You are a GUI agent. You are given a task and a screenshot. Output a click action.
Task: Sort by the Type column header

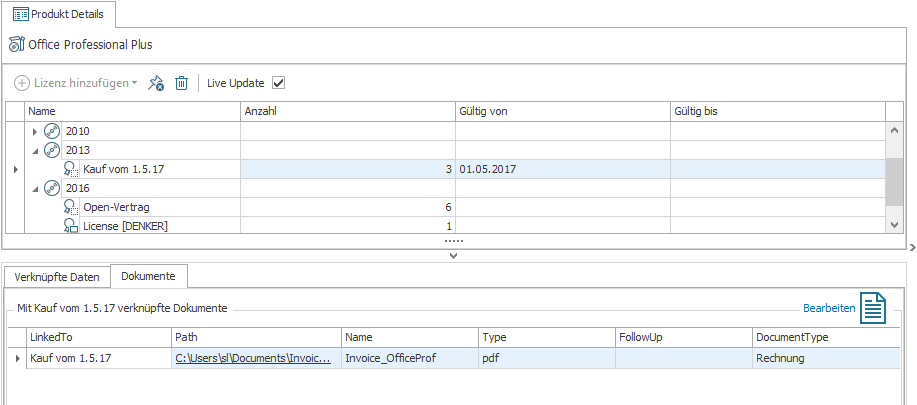[547, 337]
